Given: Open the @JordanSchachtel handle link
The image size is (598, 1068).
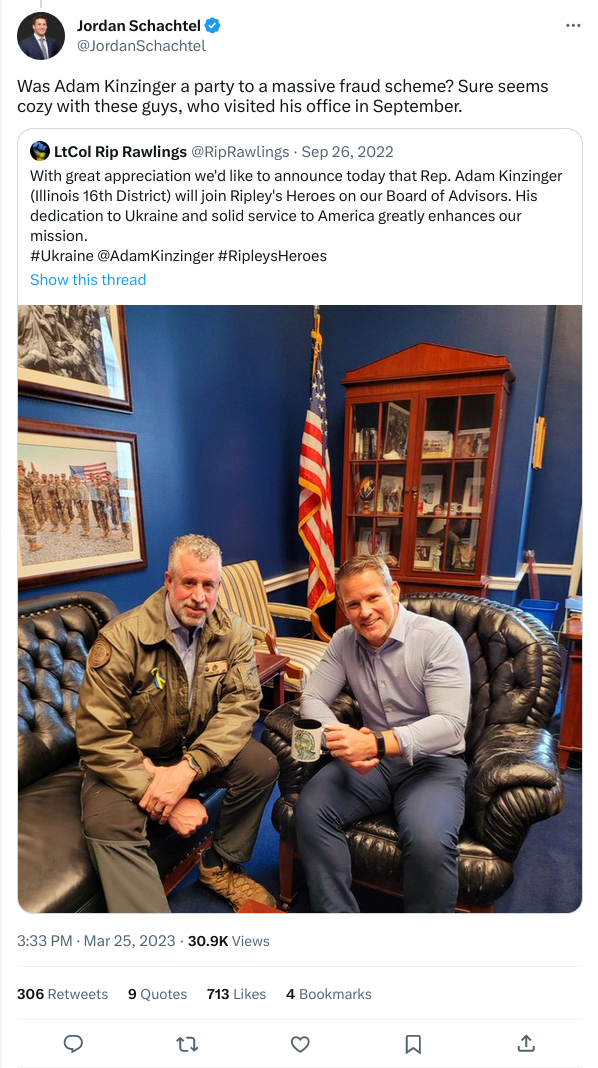Looking at the screenshot, I should [x=141, y=46].
